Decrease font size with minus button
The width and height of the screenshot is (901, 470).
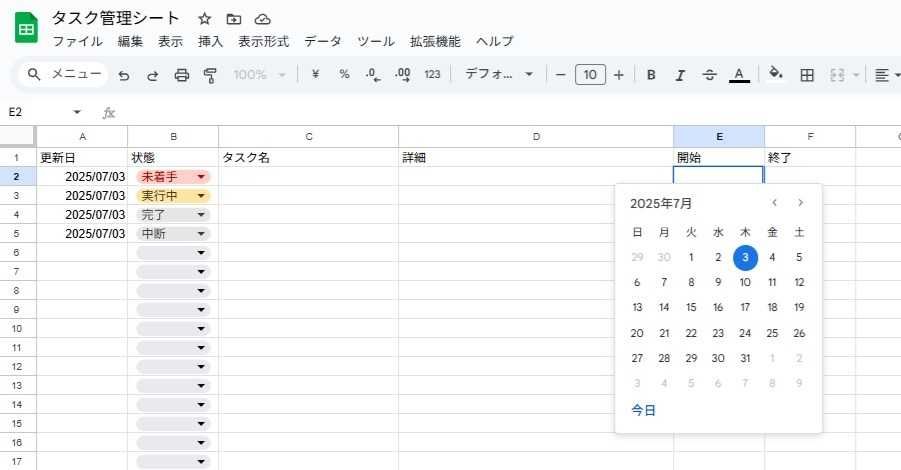pos(561,75)
